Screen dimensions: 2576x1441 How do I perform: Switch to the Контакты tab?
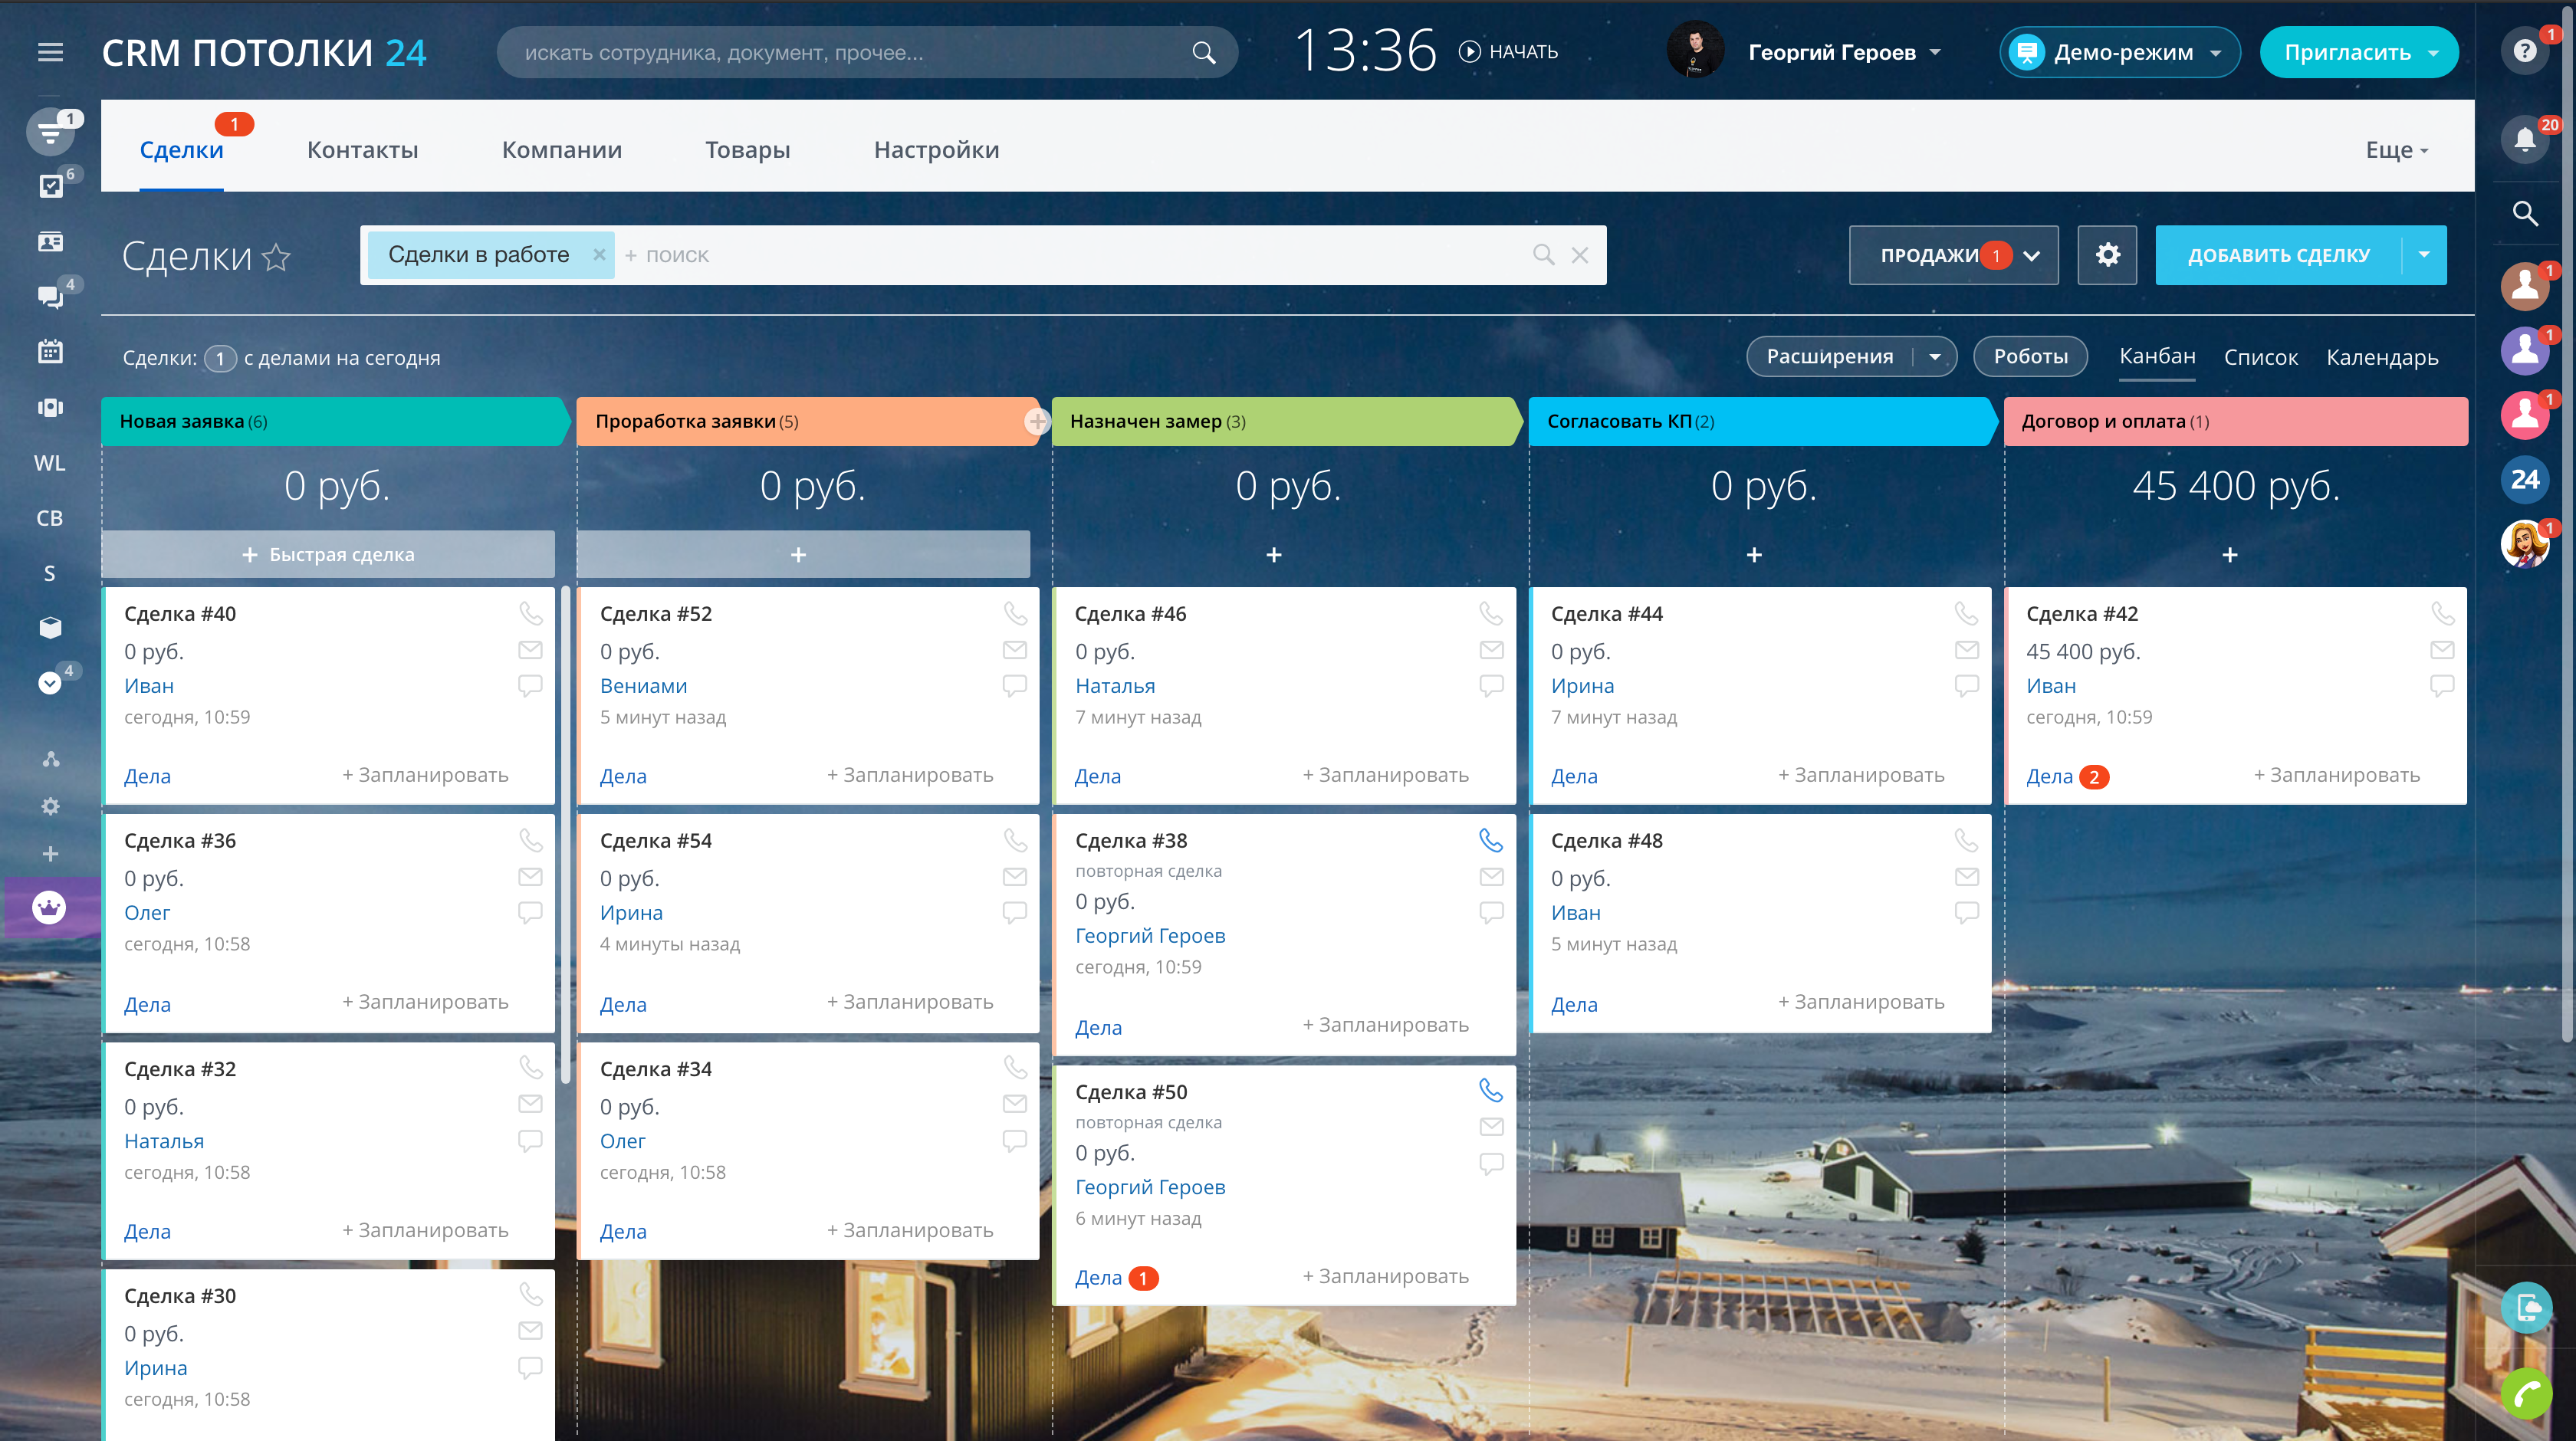tap(362, 150)
